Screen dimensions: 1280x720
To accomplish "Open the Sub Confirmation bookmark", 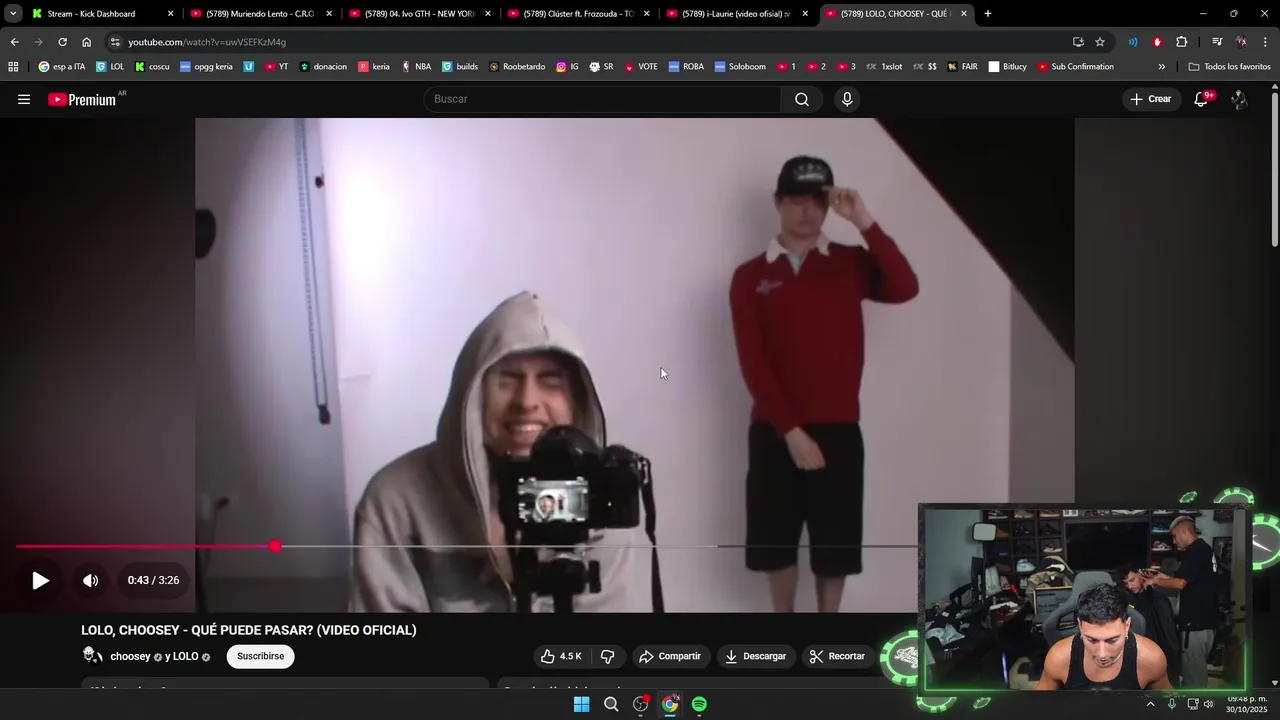I will click(x=1075, y=67).
